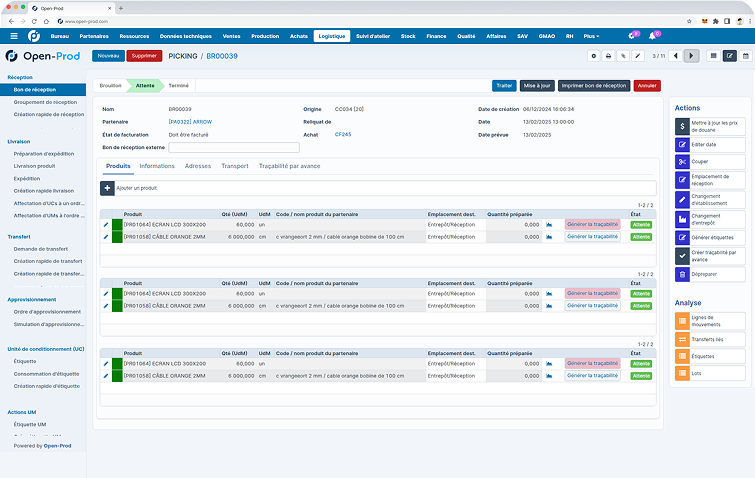Screen dimensions: 755x478
Task: Select the Terminé status step
Action: tap(179, 86)
